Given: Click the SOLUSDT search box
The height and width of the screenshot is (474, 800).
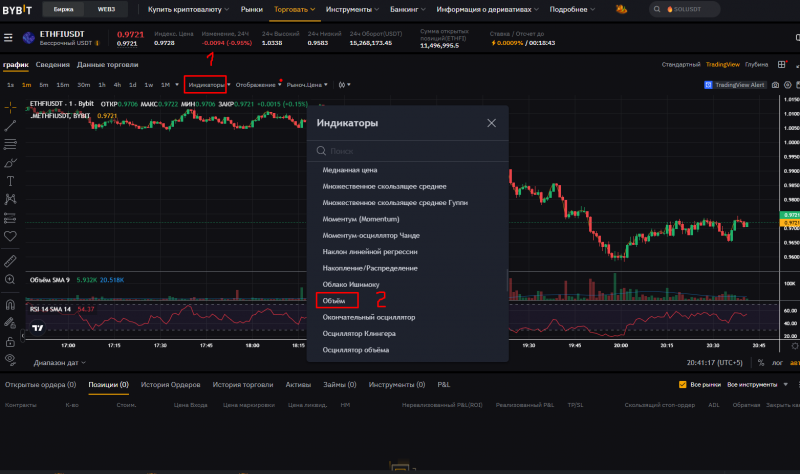Looking at the screenshot, I should [684, 9].
